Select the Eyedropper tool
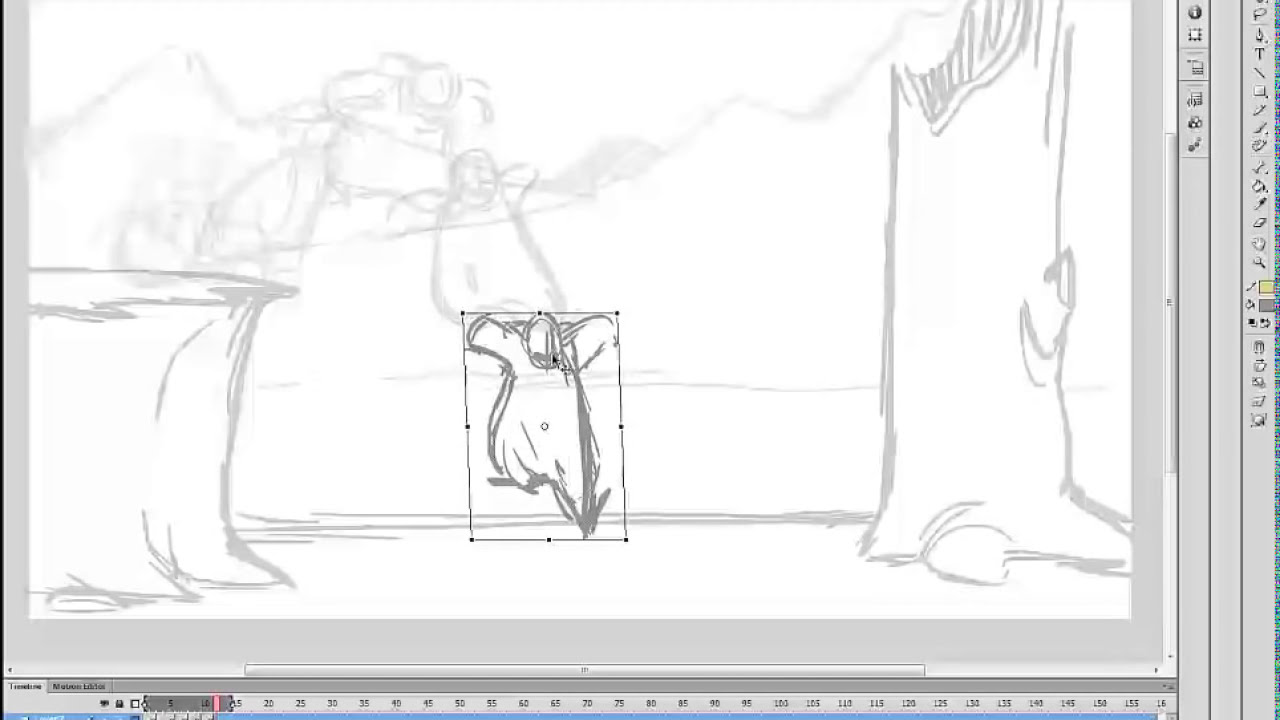 point(1259,203)
